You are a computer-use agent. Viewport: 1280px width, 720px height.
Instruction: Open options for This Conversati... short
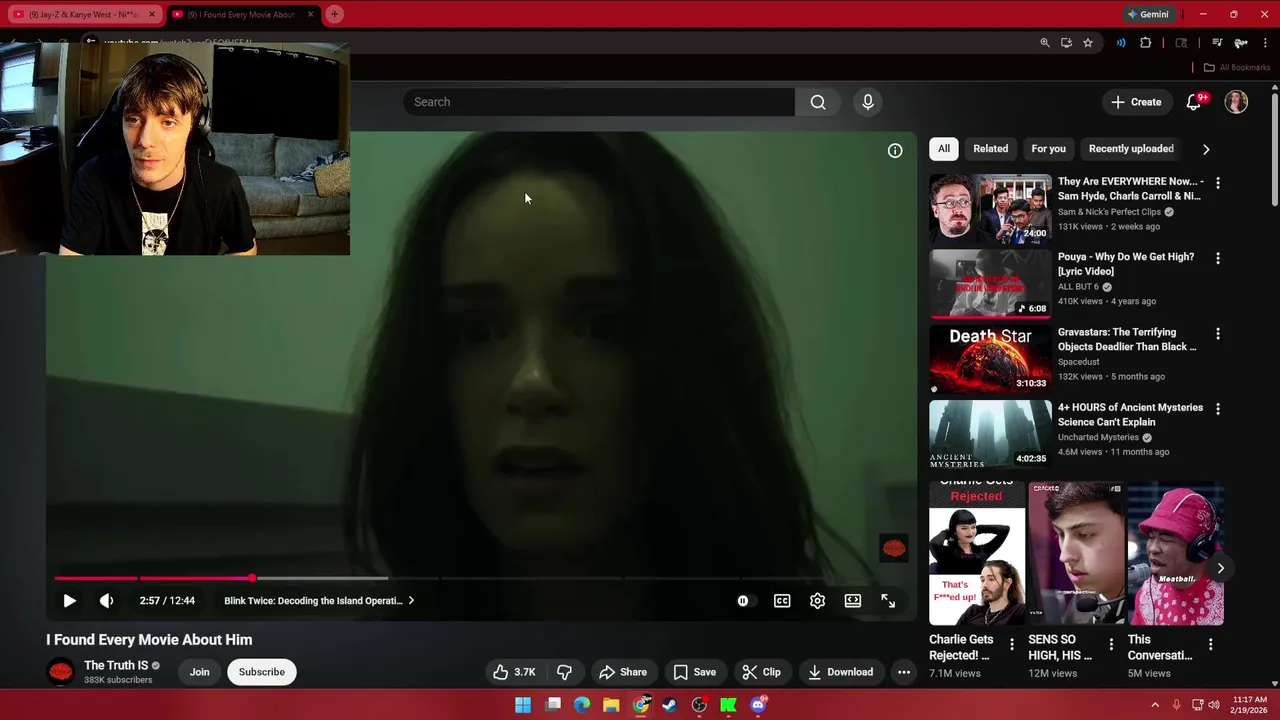click(x=1210, y=645)
